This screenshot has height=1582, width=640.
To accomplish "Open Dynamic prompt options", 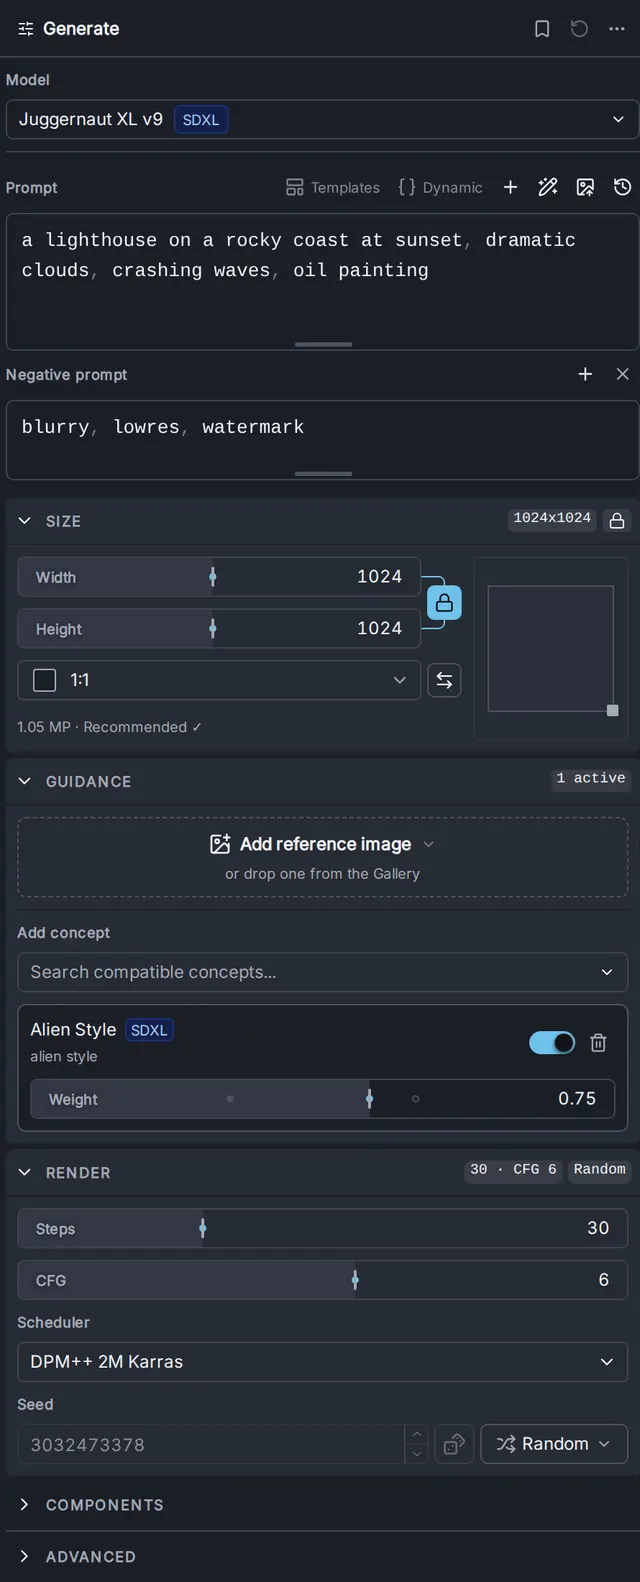I will click(440, 187).
